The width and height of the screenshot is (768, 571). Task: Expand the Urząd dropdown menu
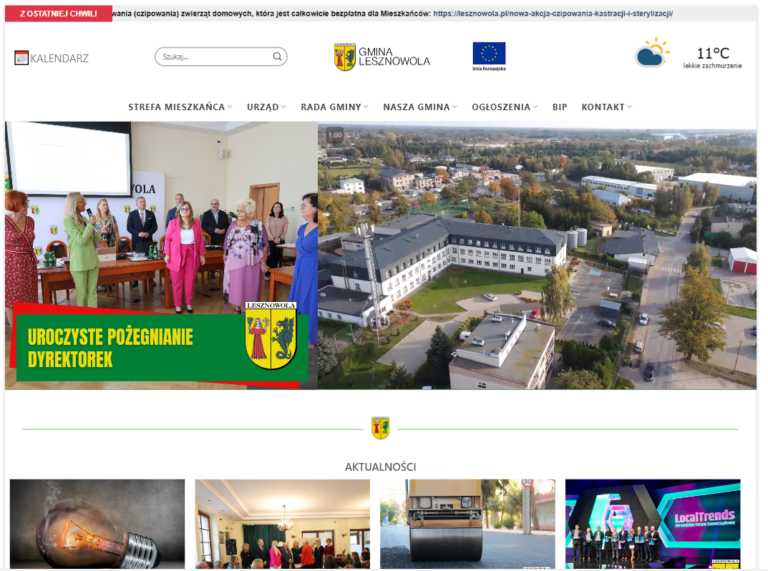coord(265,107)
